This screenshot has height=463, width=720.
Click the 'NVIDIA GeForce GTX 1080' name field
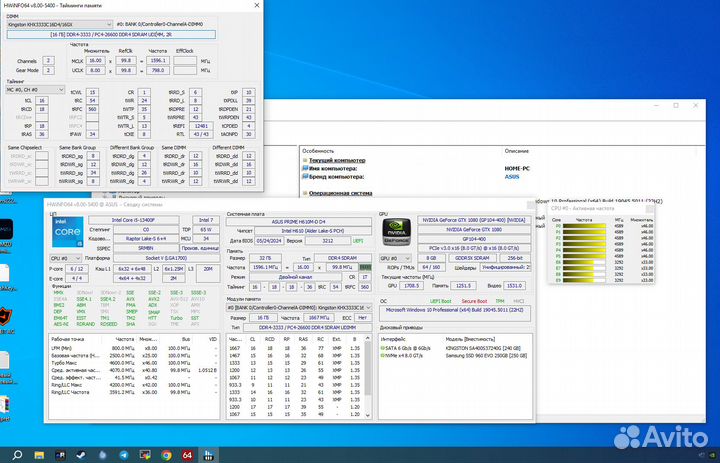[x=474, y=229]
